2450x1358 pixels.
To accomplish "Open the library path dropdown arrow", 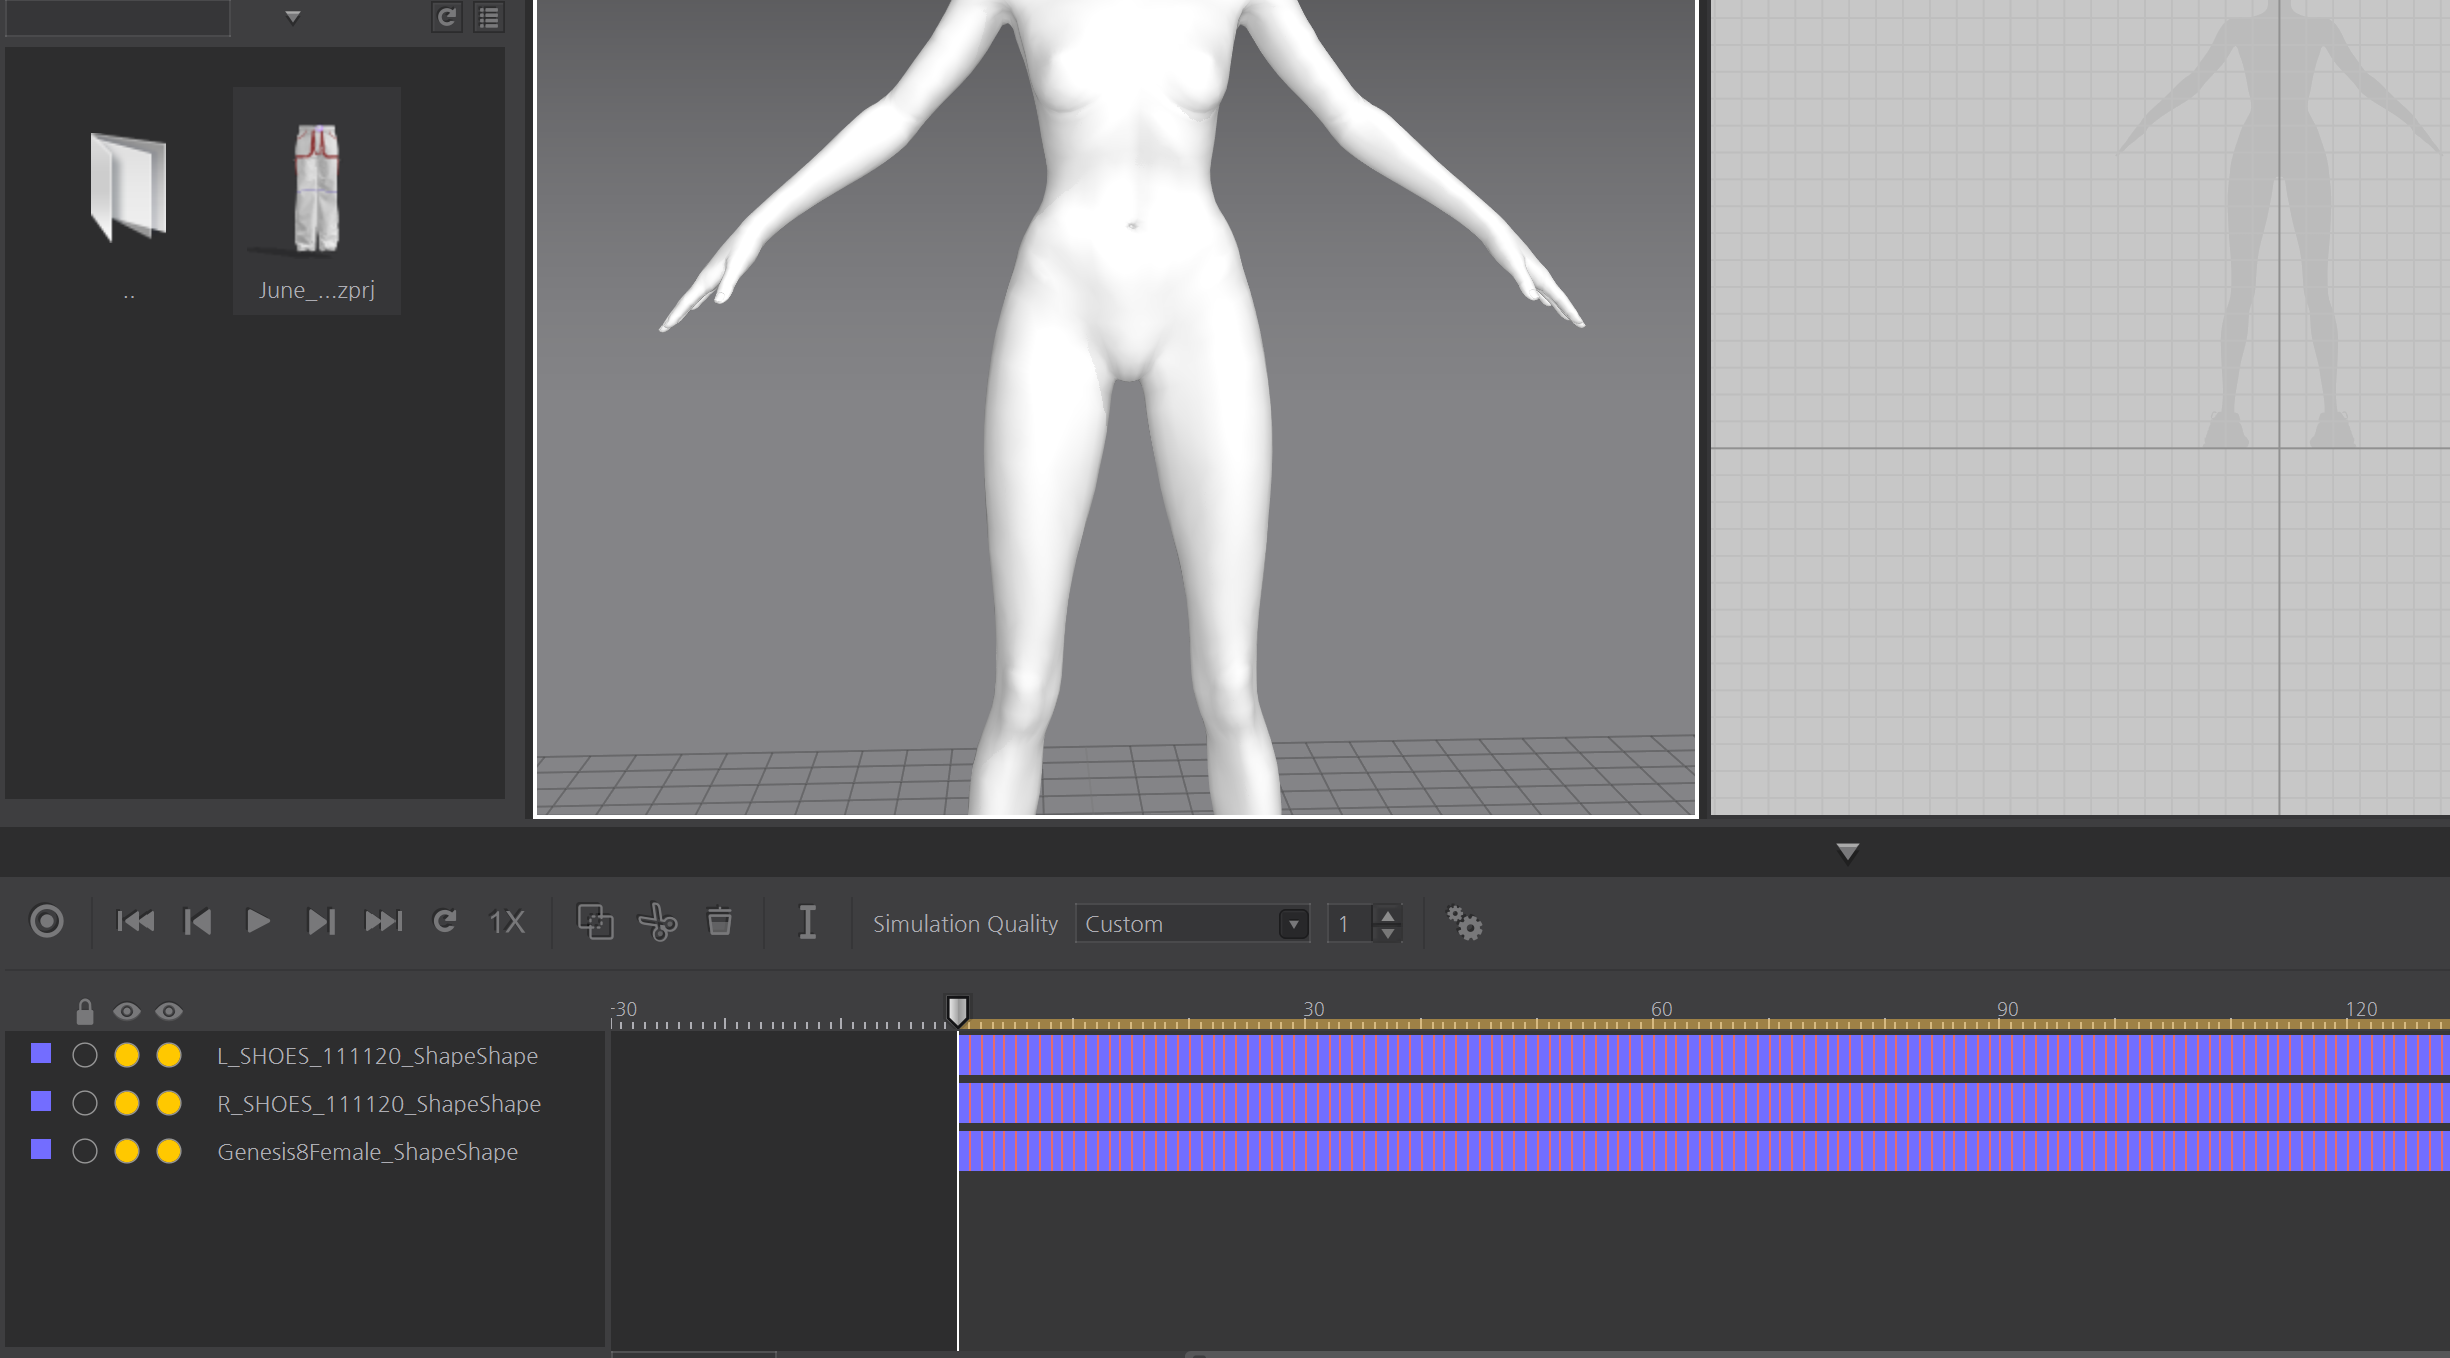I will tap(292, 16).
